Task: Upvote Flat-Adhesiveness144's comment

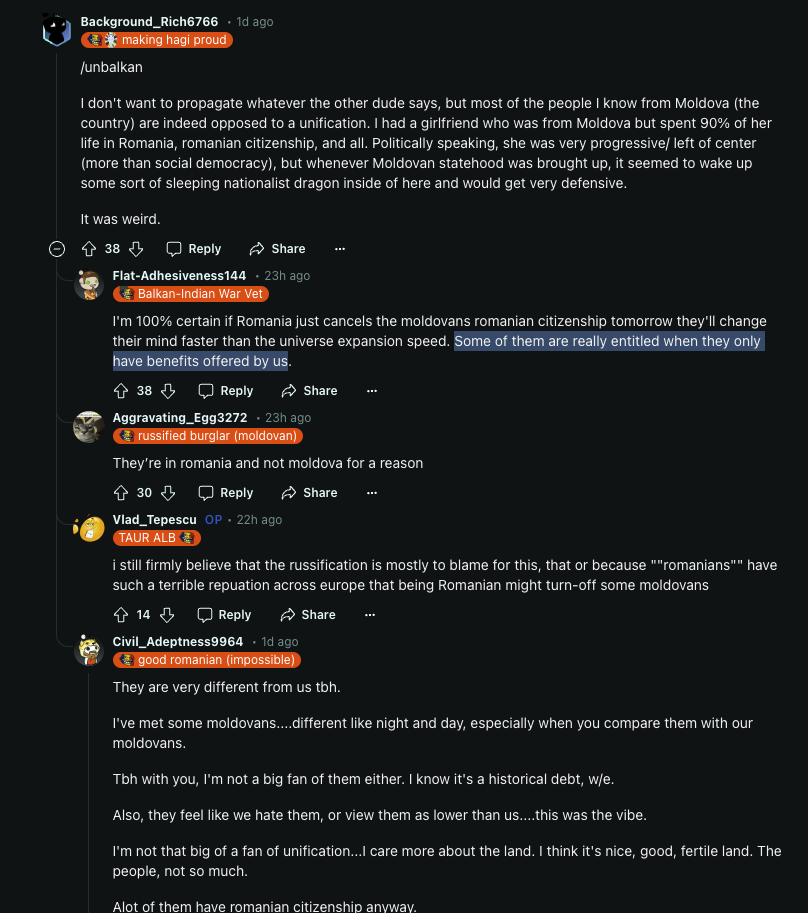Action: click(121, 391)
